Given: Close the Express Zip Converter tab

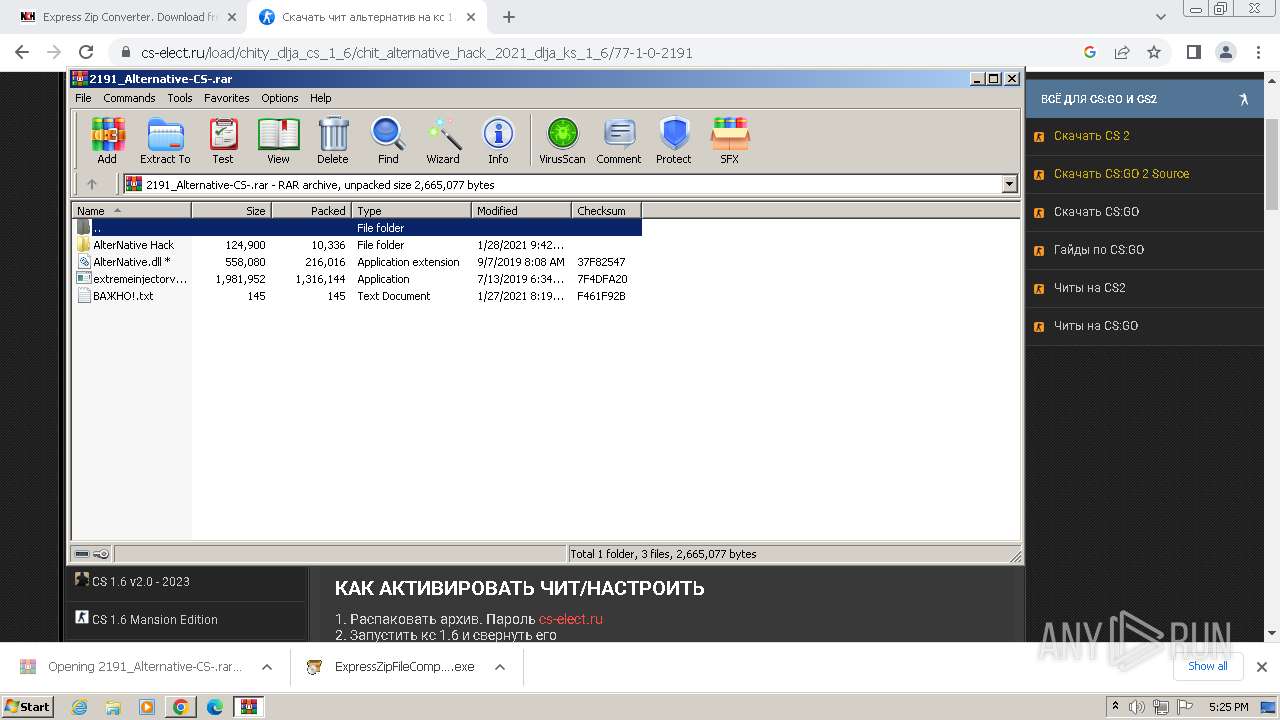Looking at the screenshot, I should 231,17.
